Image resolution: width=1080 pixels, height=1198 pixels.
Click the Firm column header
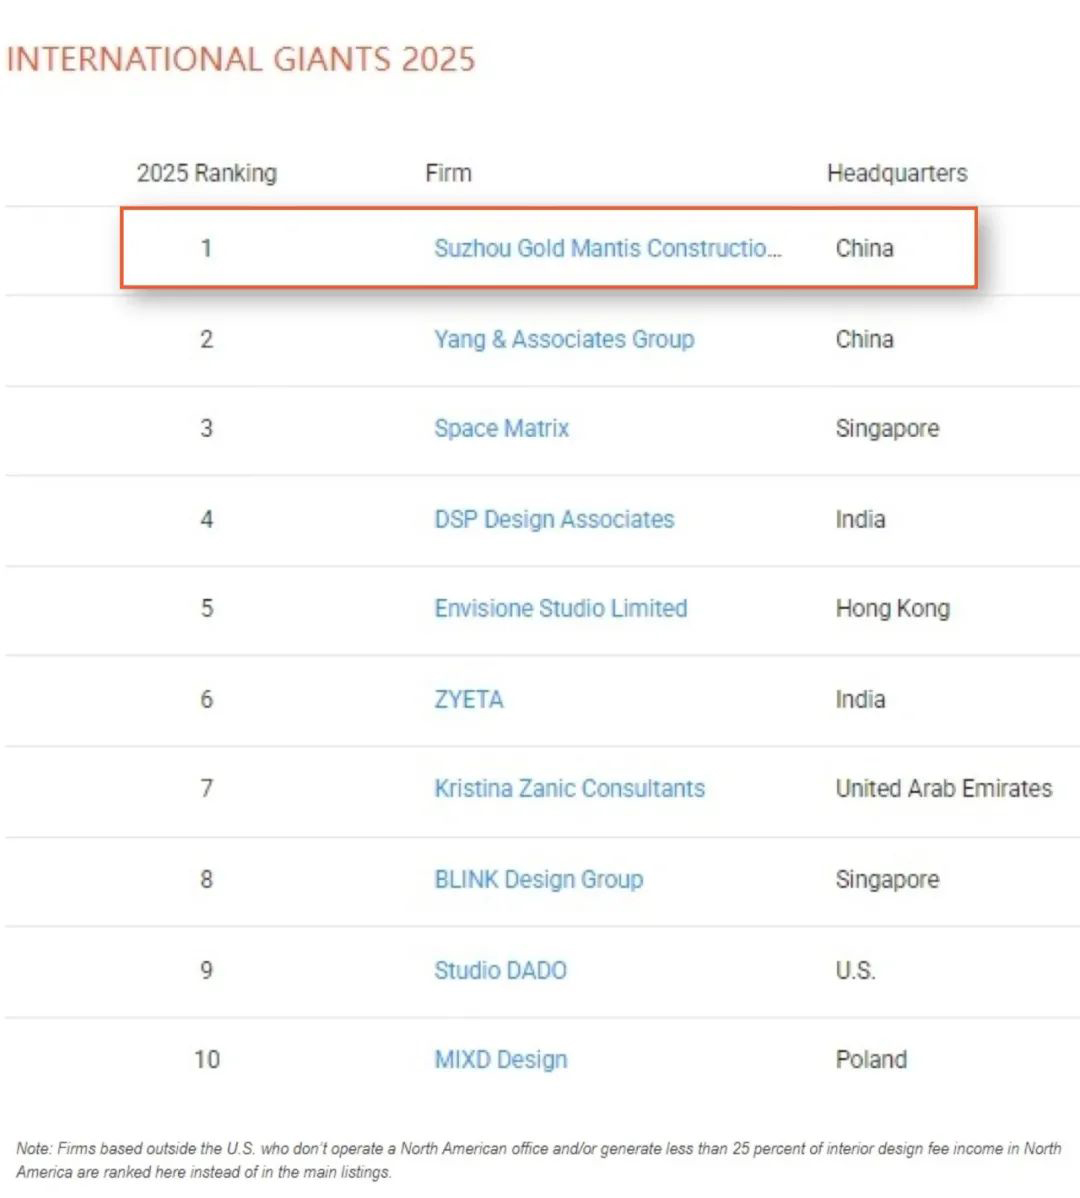tap(448, 173)
